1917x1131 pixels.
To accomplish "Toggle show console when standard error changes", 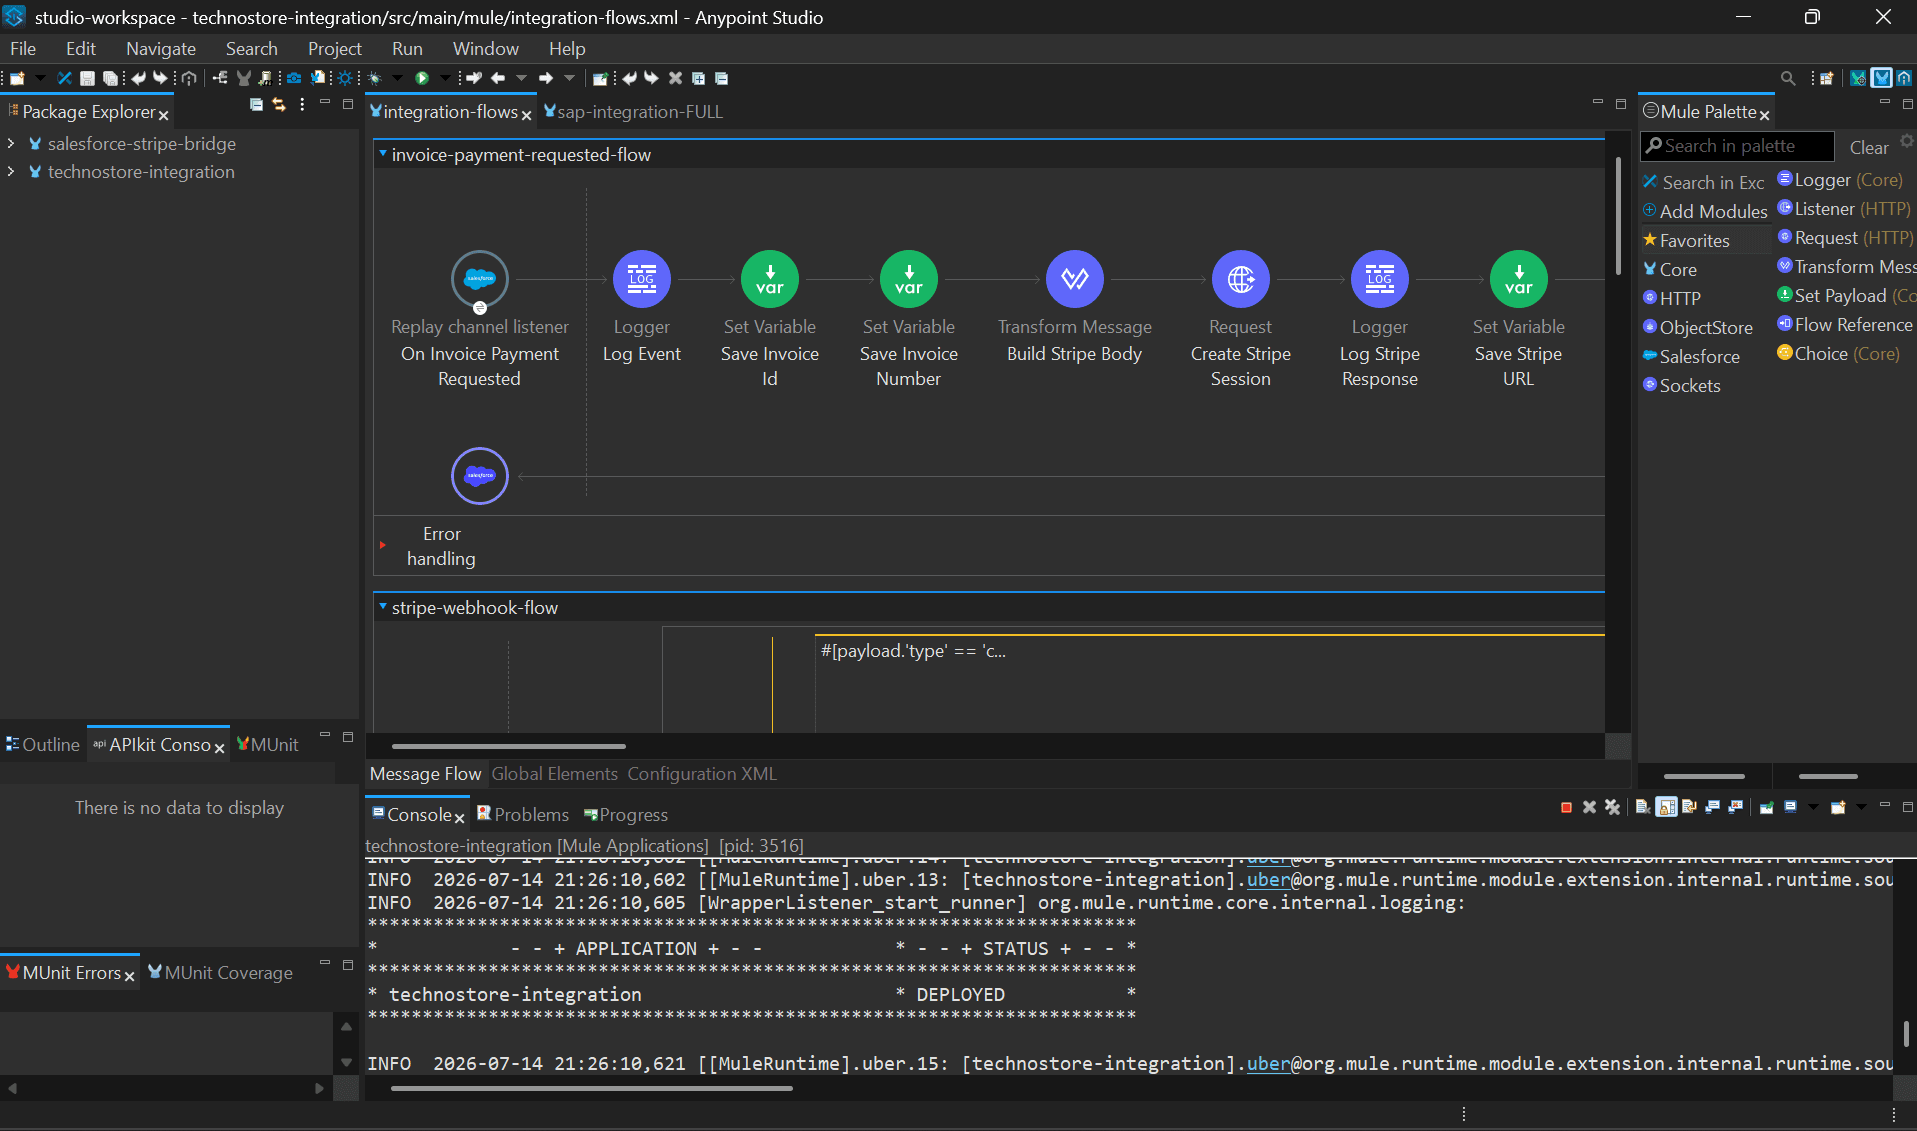I will point(1735,807).
